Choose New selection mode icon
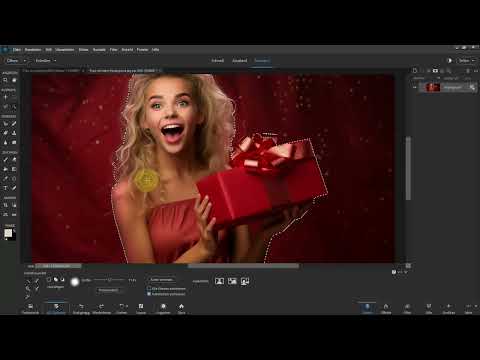The height and width of the screenshot is (360, 480). [x=49, y=280]
